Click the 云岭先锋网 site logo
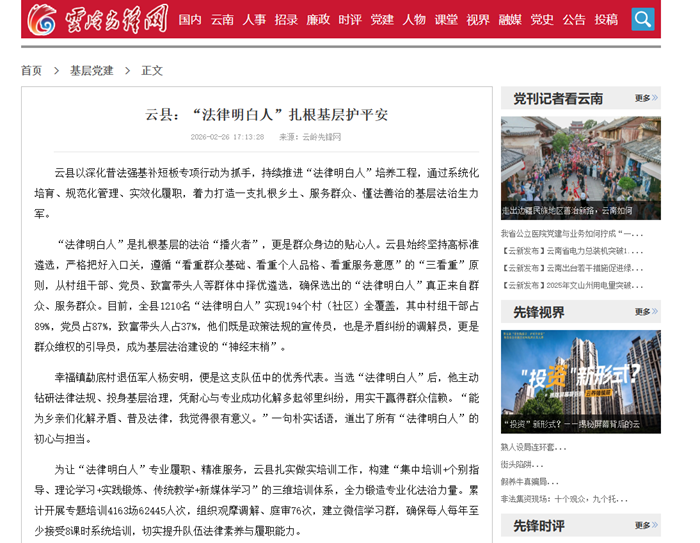This screenshot has height=543, width=700. click(x=84, y=19)
